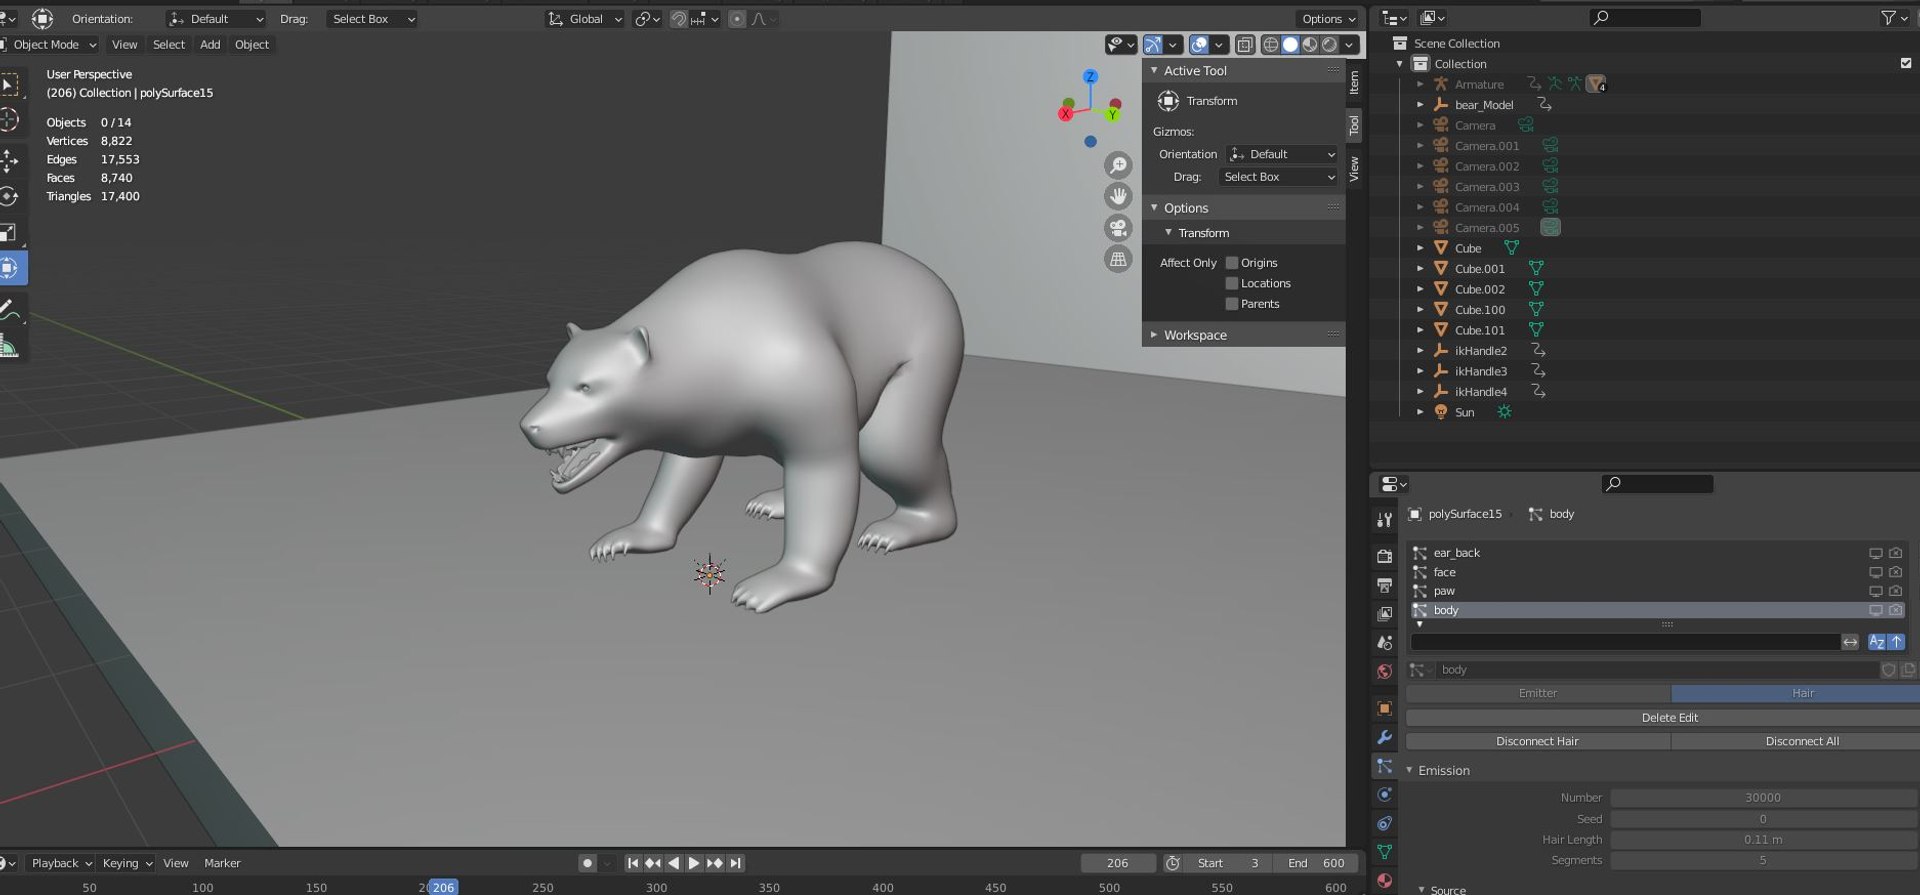The image size is (1920, 895).
Task: Open the Global transform orientation dropdown
Action: tap(585, 19)
